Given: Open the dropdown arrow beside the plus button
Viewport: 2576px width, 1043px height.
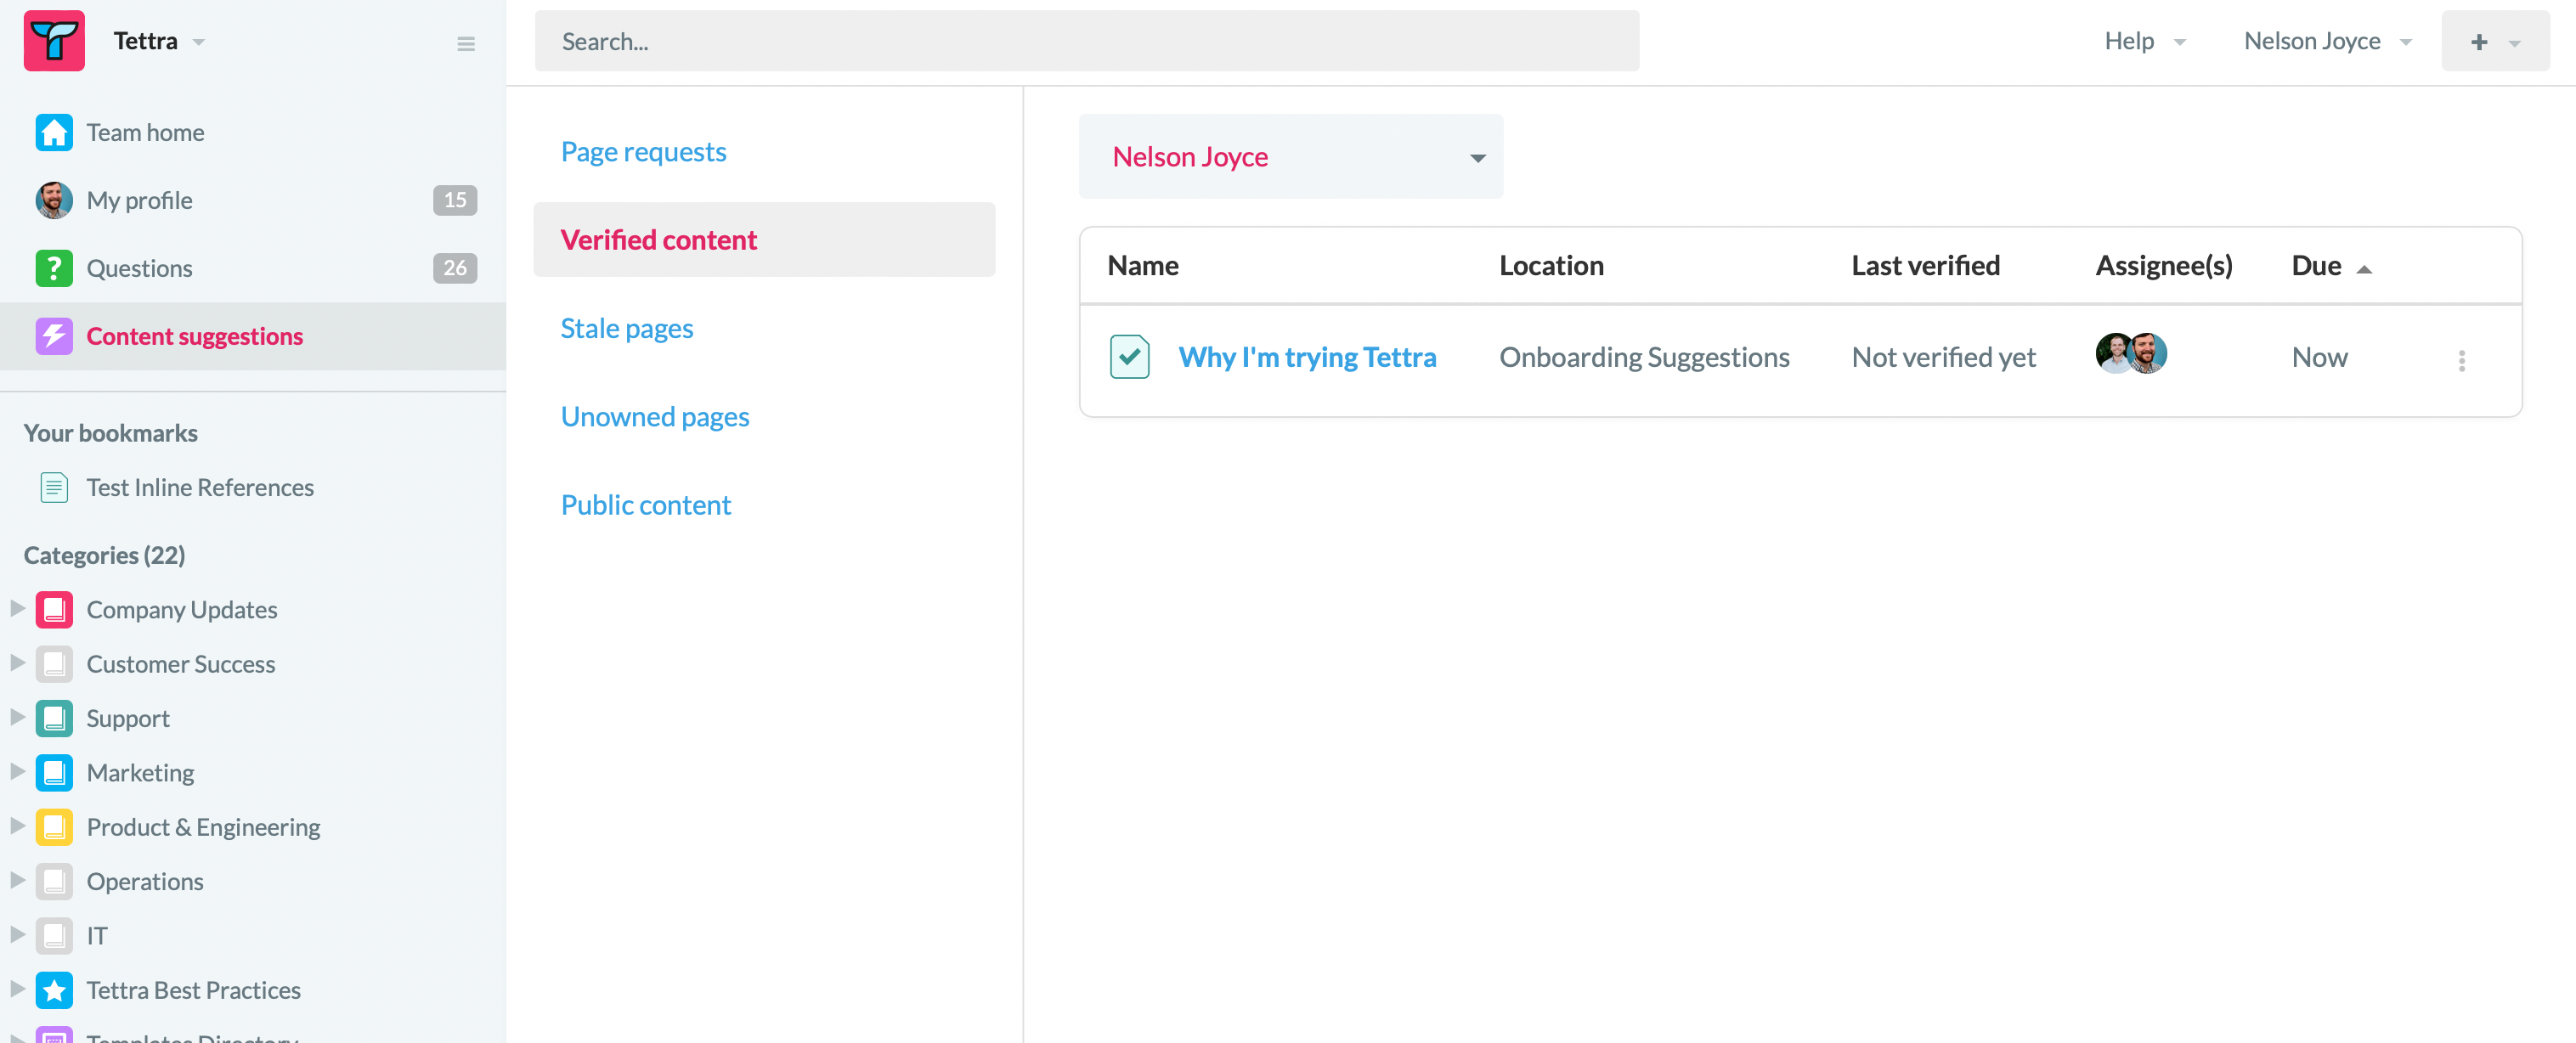Looking at the screenshot, I should tap(2514, 43).
